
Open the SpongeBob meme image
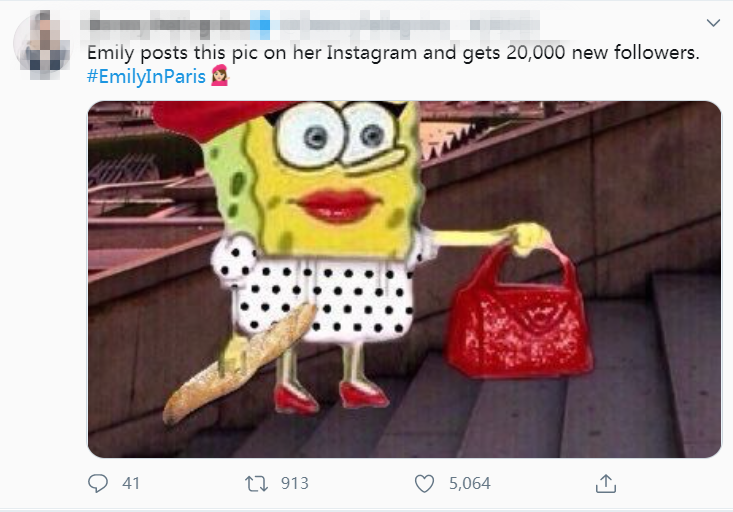tap(404, 279)
